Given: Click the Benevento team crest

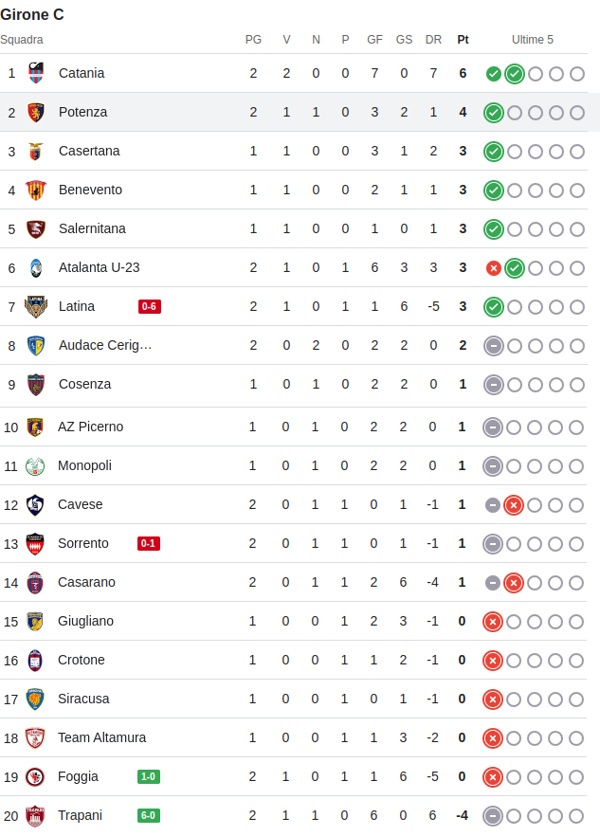Looking at the screenshot, I should tap(35, 190).
